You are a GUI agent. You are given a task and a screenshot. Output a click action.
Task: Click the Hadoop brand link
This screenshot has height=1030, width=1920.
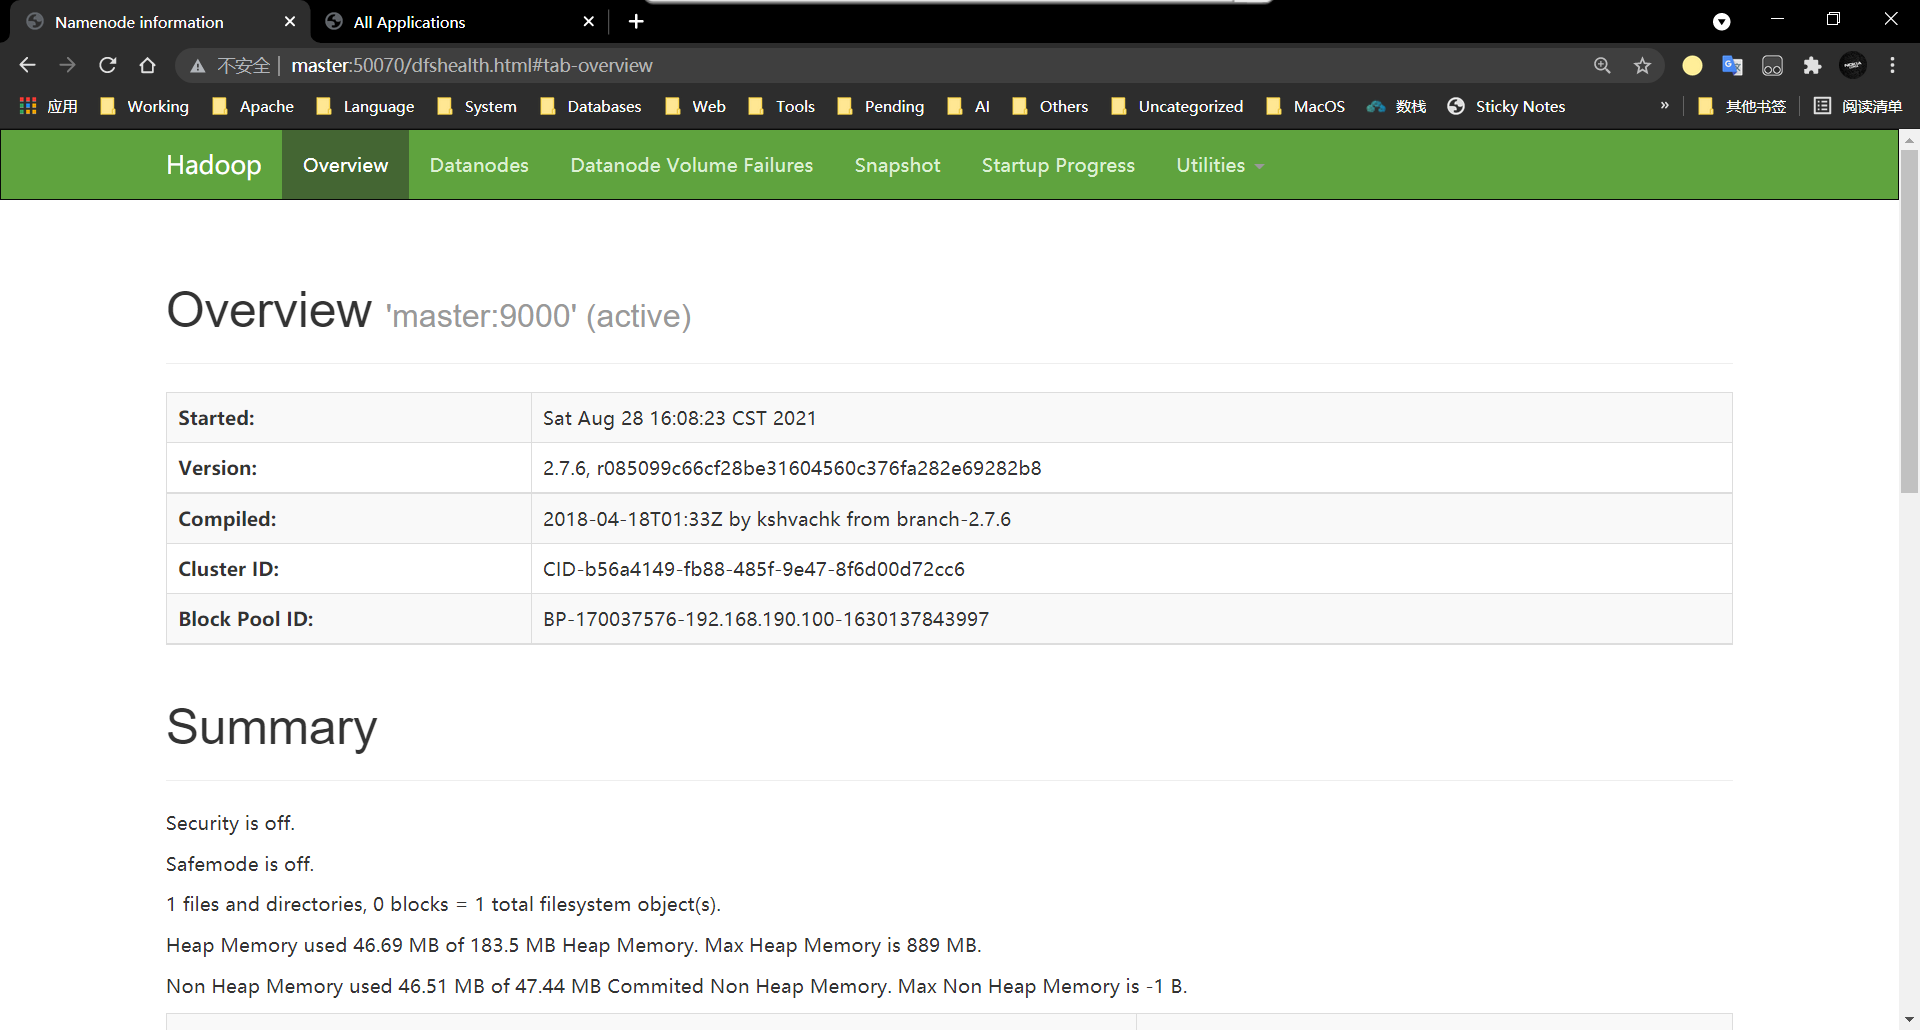(x=214, y=165)
